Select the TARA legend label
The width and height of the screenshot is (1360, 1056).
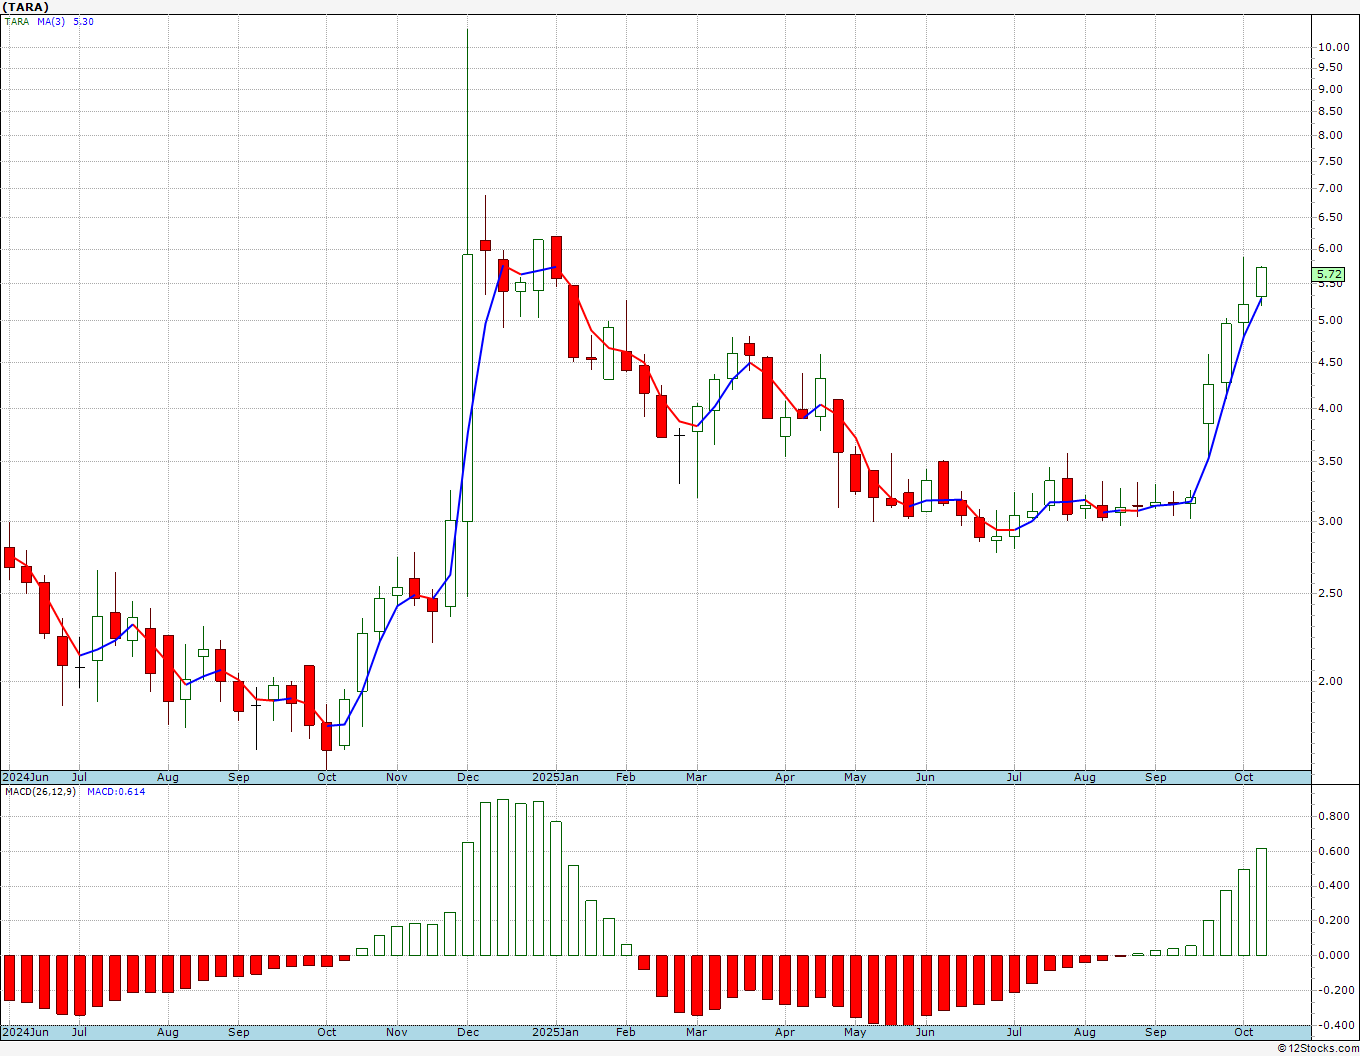click(17, 21)
